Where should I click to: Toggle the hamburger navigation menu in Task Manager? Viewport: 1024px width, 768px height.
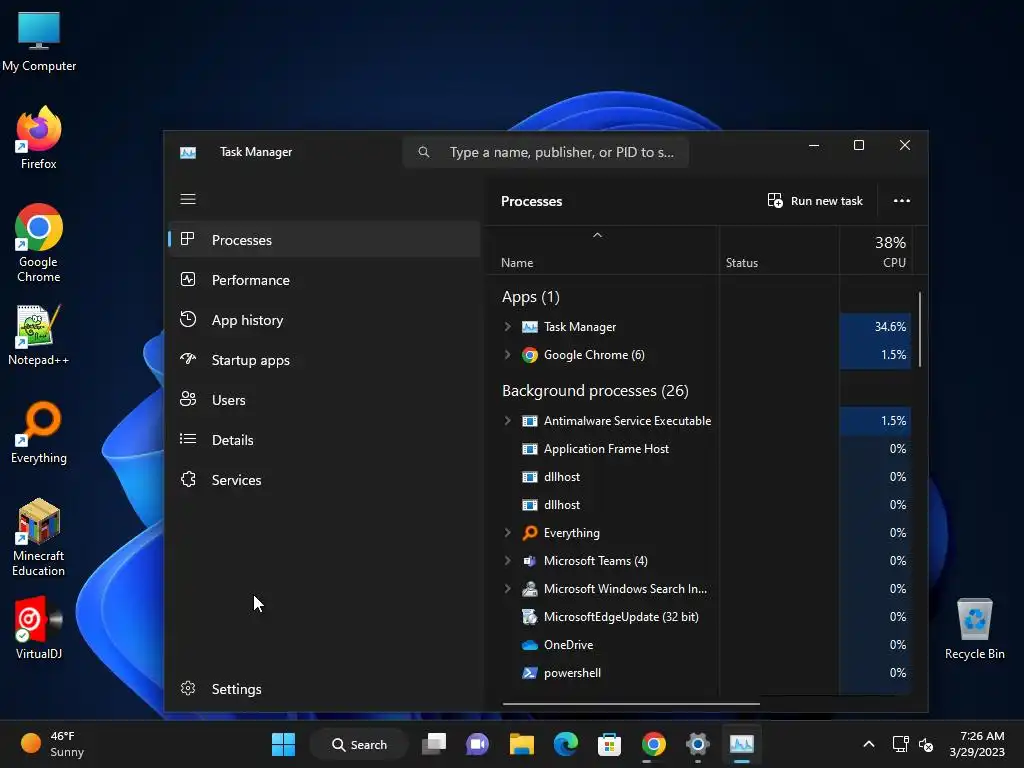pyautogui.click(x=188, y=199)
